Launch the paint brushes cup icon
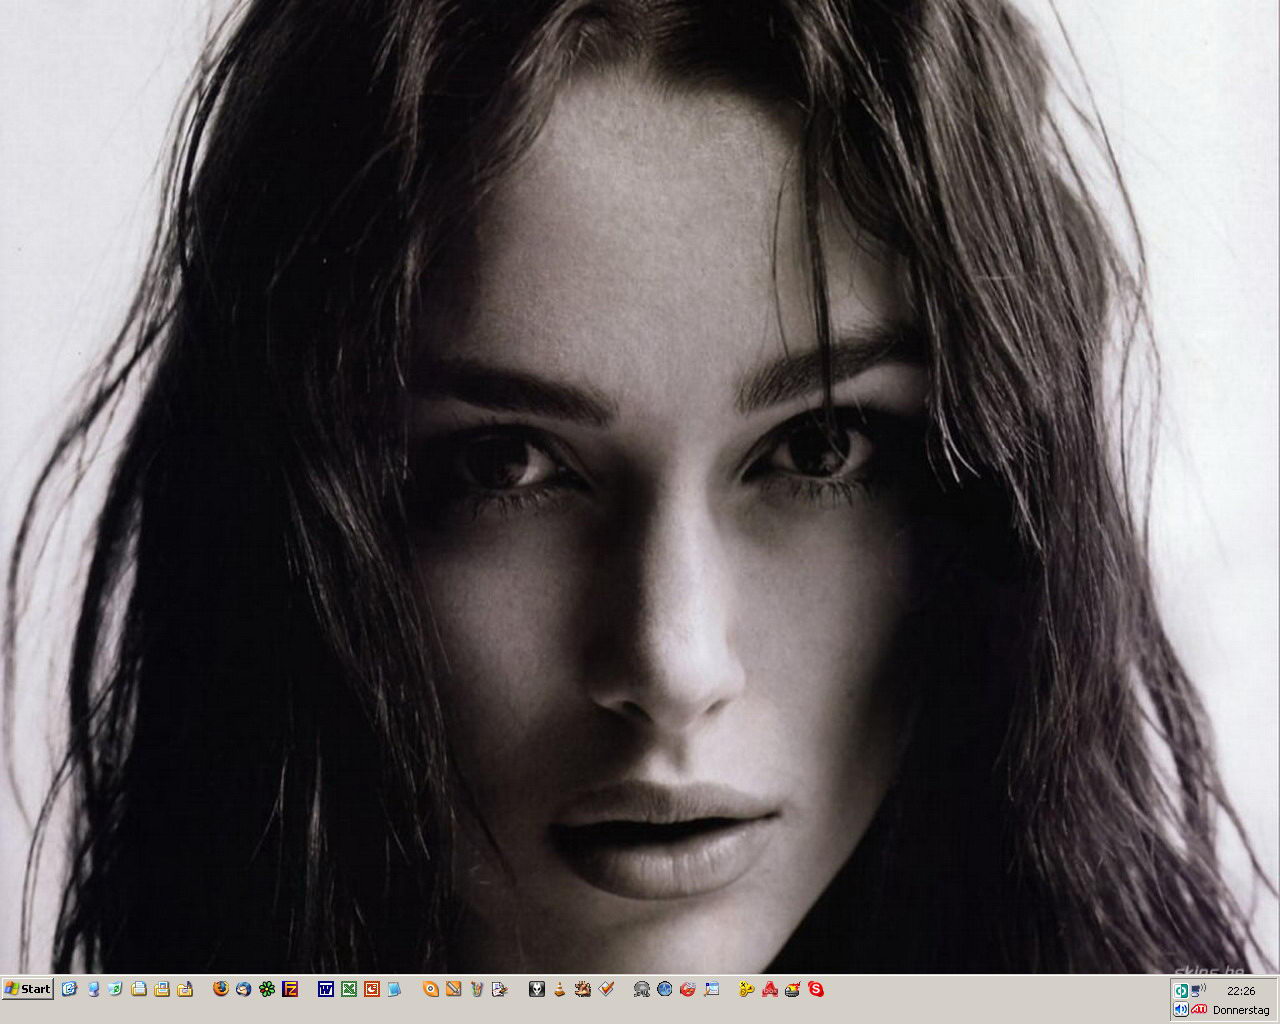The width and height of the screenshot is (1280, 1024). 477,989
